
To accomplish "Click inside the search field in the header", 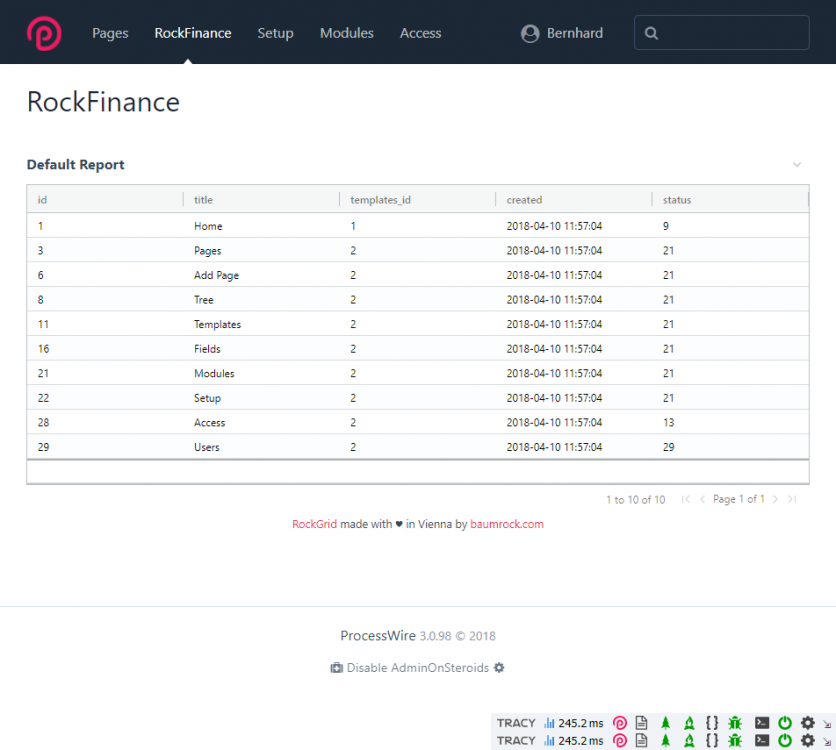I will (x=721, y=32).
